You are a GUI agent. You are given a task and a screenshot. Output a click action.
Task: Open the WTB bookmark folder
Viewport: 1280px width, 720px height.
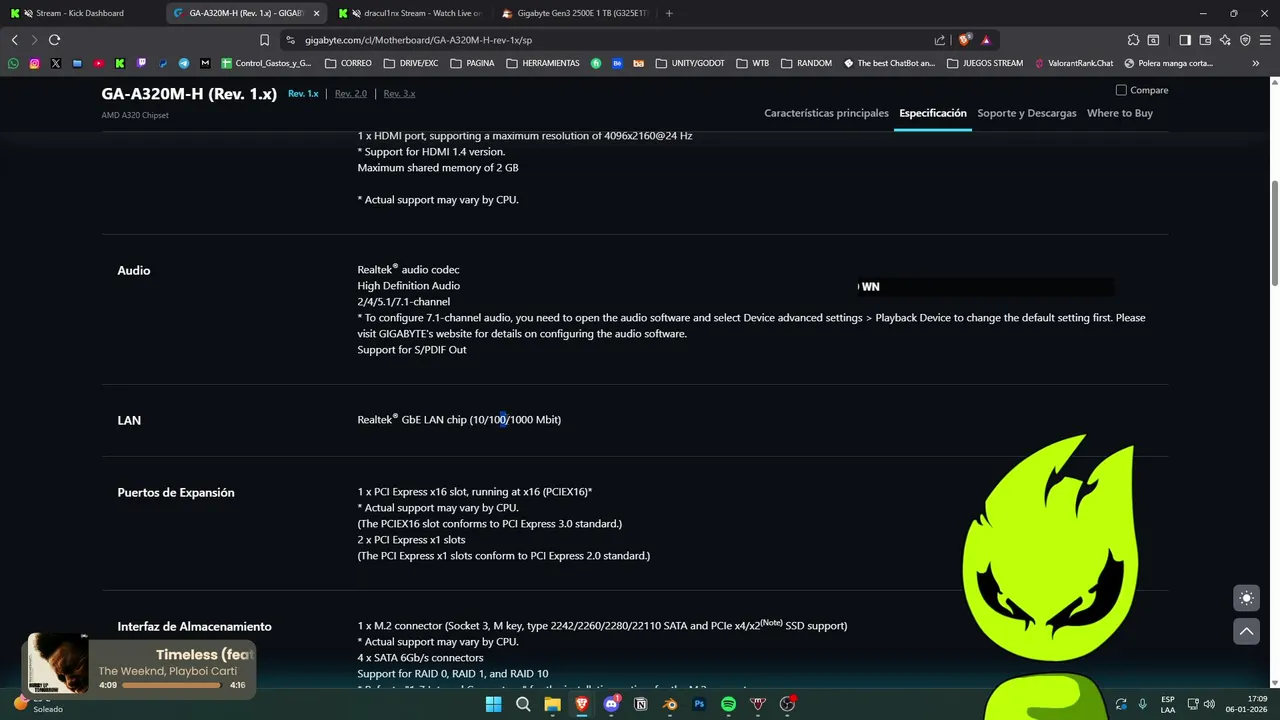click(752, 63)
